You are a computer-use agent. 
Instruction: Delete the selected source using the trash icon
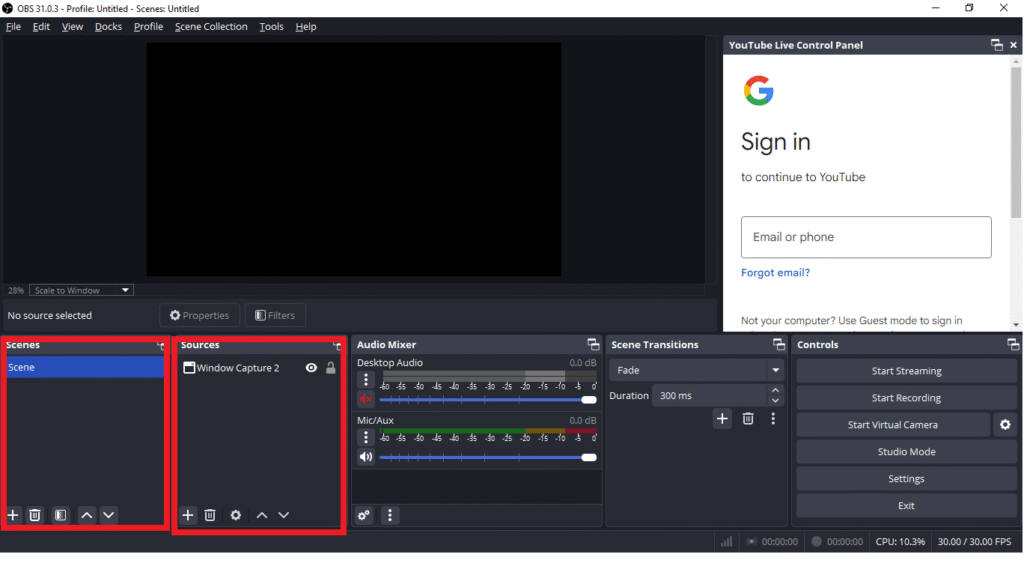(210, 515)
